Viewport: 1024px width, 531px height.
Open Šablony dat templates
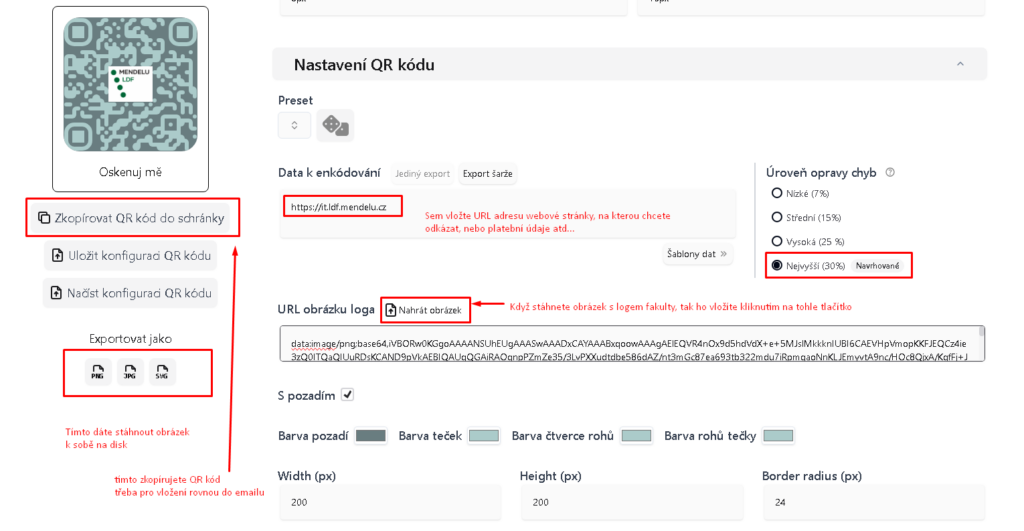(697, 253)
